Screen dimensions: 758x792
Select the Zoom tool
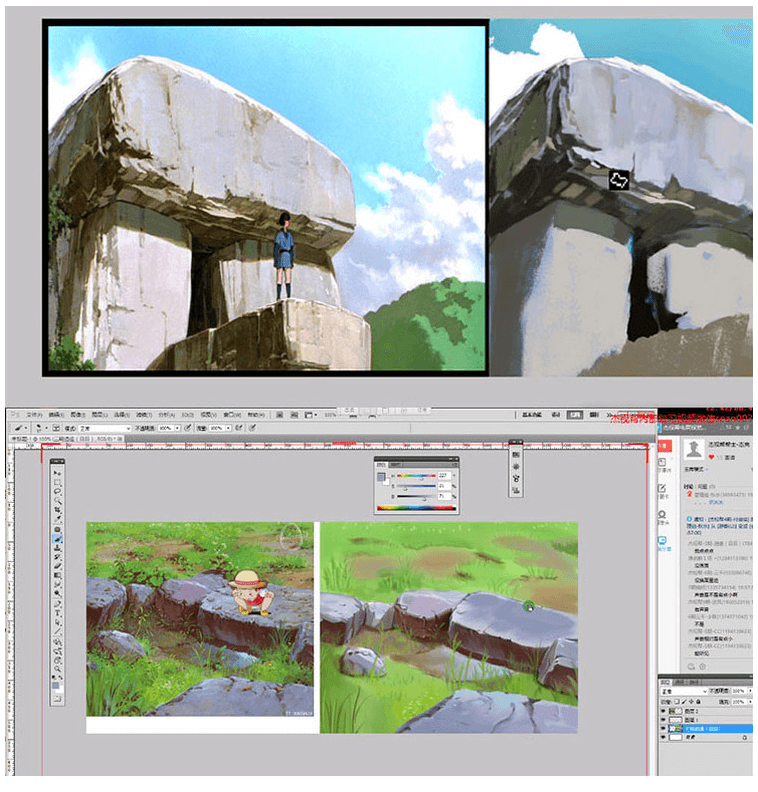click(58, 668)
